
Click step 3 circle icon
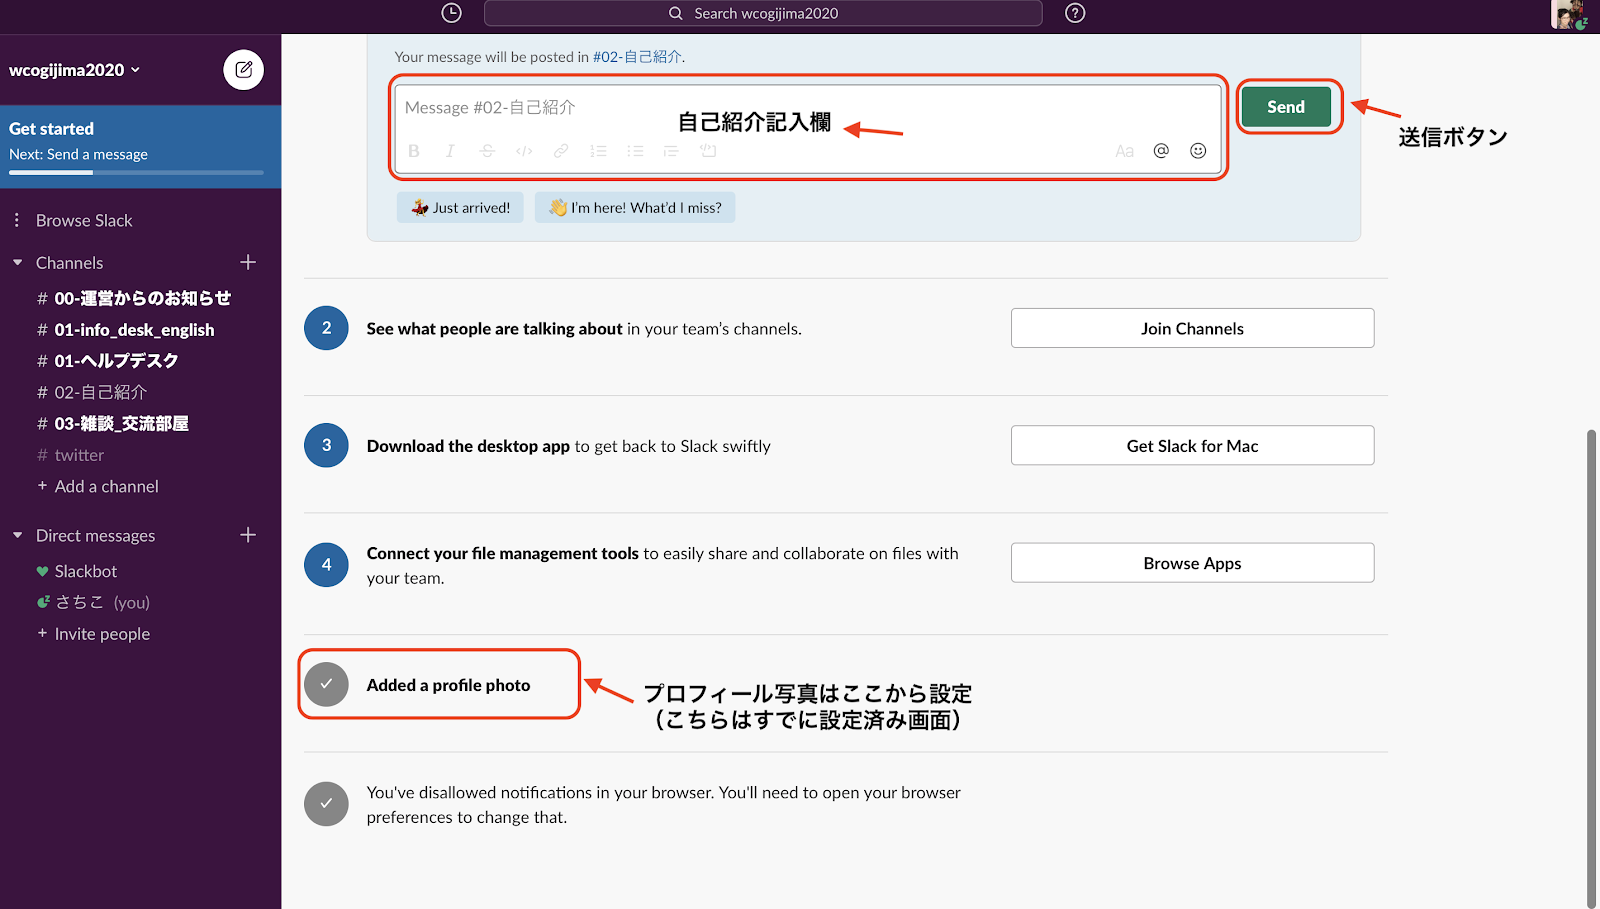coord(326,446)
